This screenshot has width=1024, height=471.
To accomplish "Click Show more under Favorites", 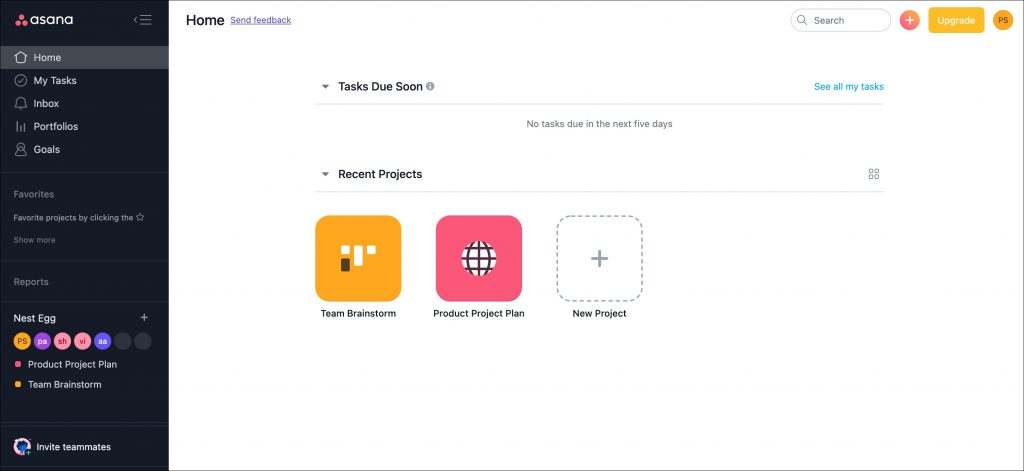I will point(35,240).
